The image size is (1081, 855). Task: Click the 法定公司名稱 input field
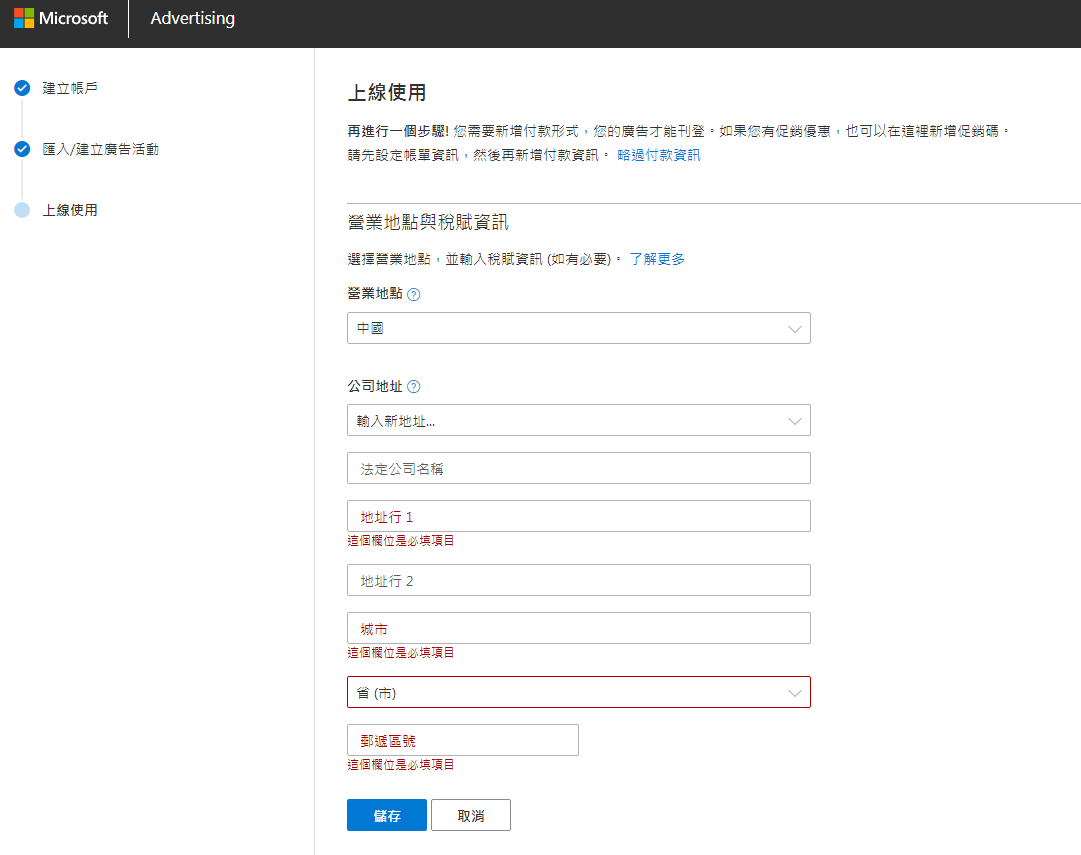(x=578, y=468)
